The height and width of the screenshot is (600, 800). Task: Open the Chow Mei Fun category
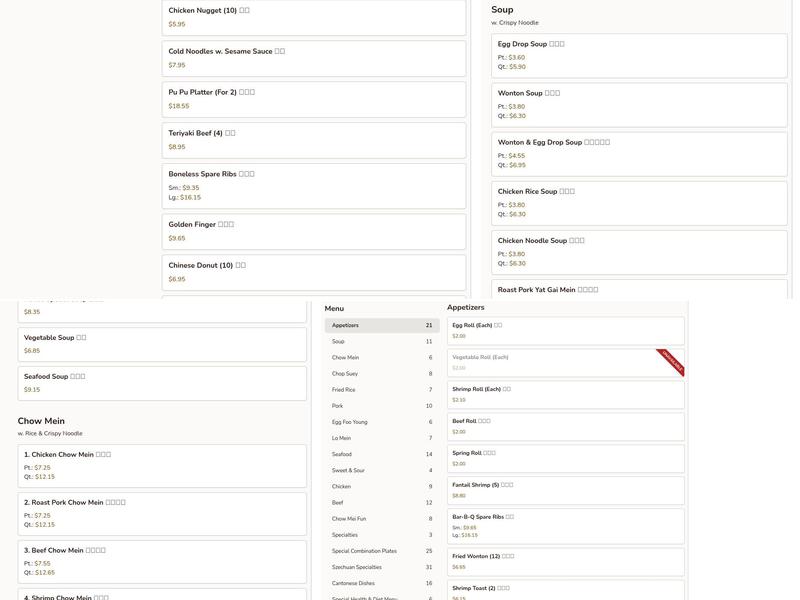pyautogui.click(x=381, y=519)
